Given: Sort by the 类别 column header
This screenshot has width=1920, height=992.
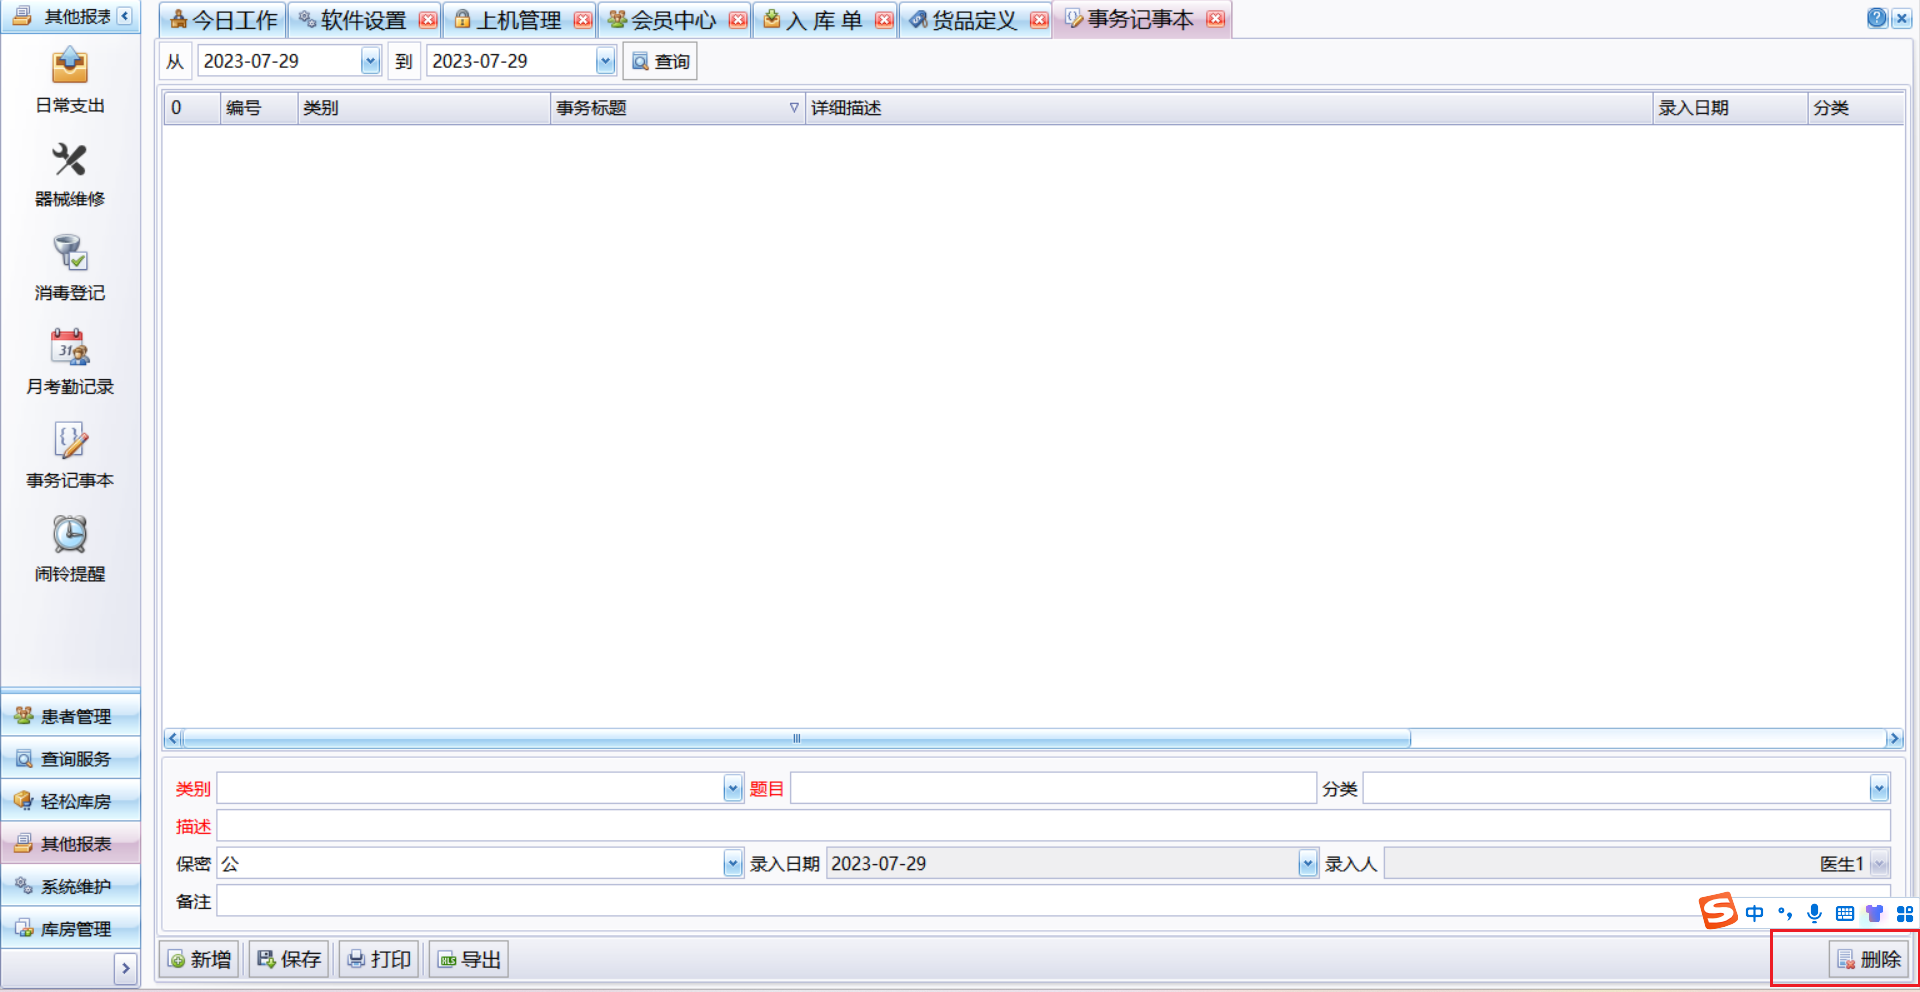Looking at the screenshot, I should (x=424, y=108).
